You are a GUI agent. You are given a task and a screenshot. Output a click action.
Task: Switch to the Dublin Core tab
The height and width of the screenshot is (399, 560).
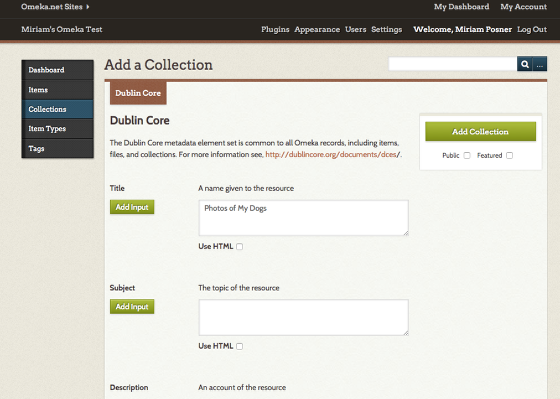tap(138, 93)
